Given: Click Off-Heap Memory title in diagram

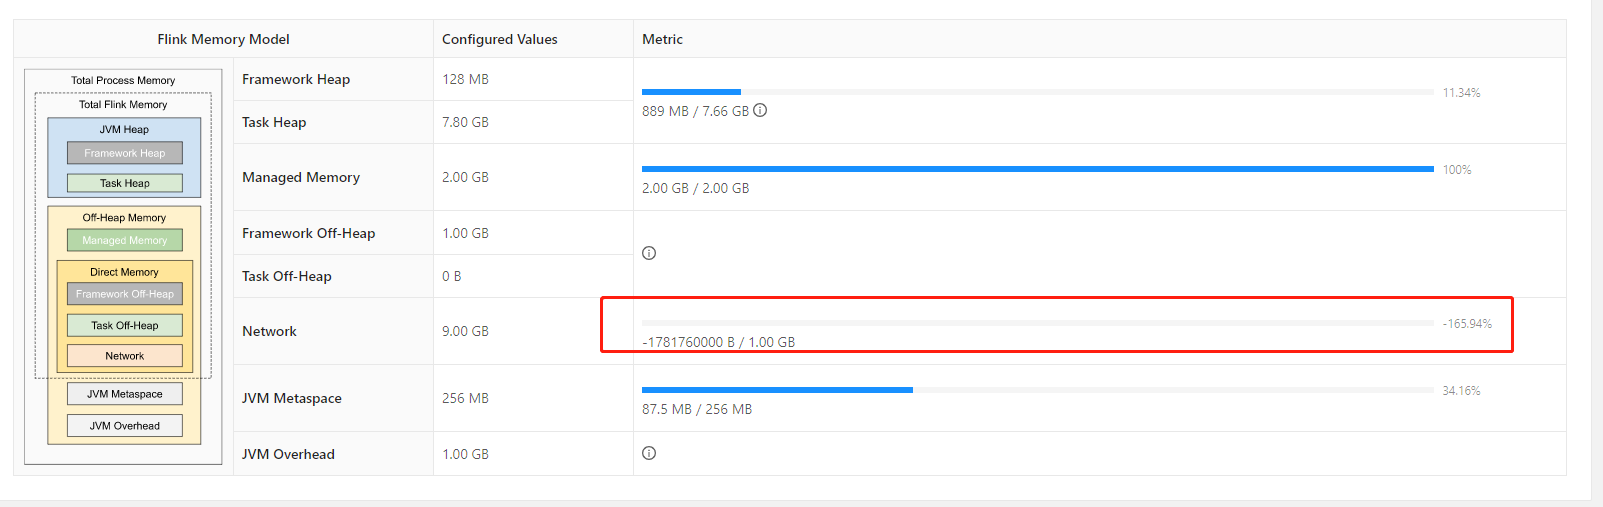Looking at the screenshot, I should click(124, 217).
